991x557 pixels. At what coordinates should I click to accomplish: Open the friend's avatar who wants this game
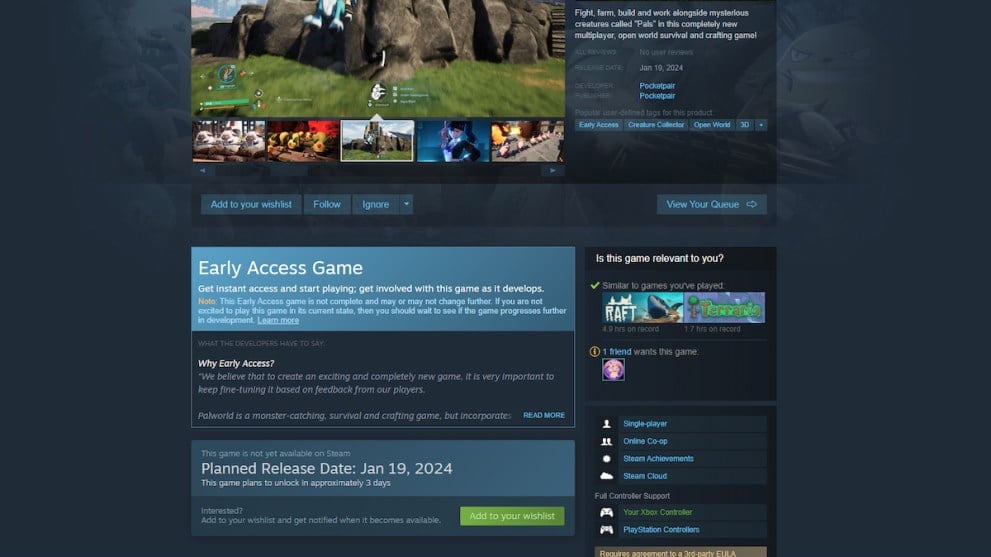point(613,369)
